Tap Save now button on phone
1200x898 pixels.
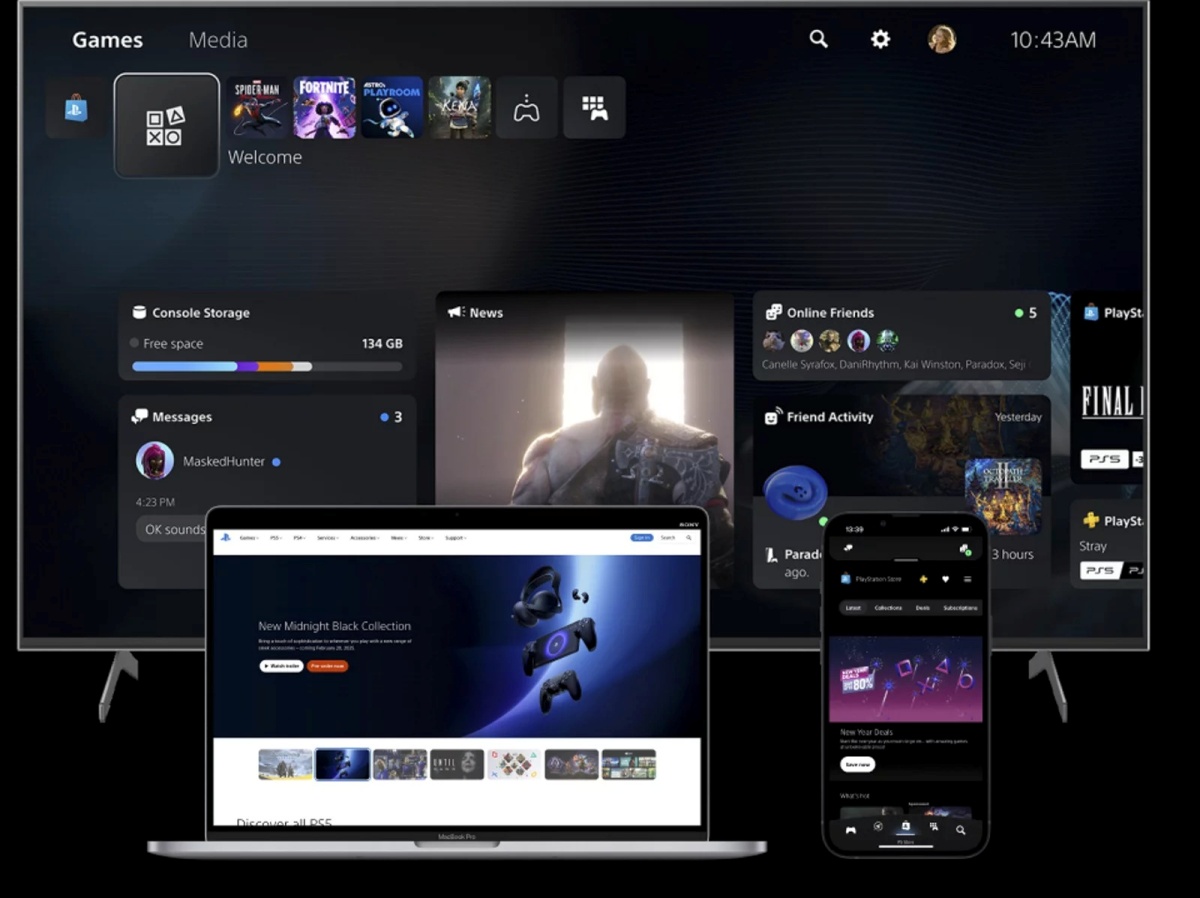857,764
